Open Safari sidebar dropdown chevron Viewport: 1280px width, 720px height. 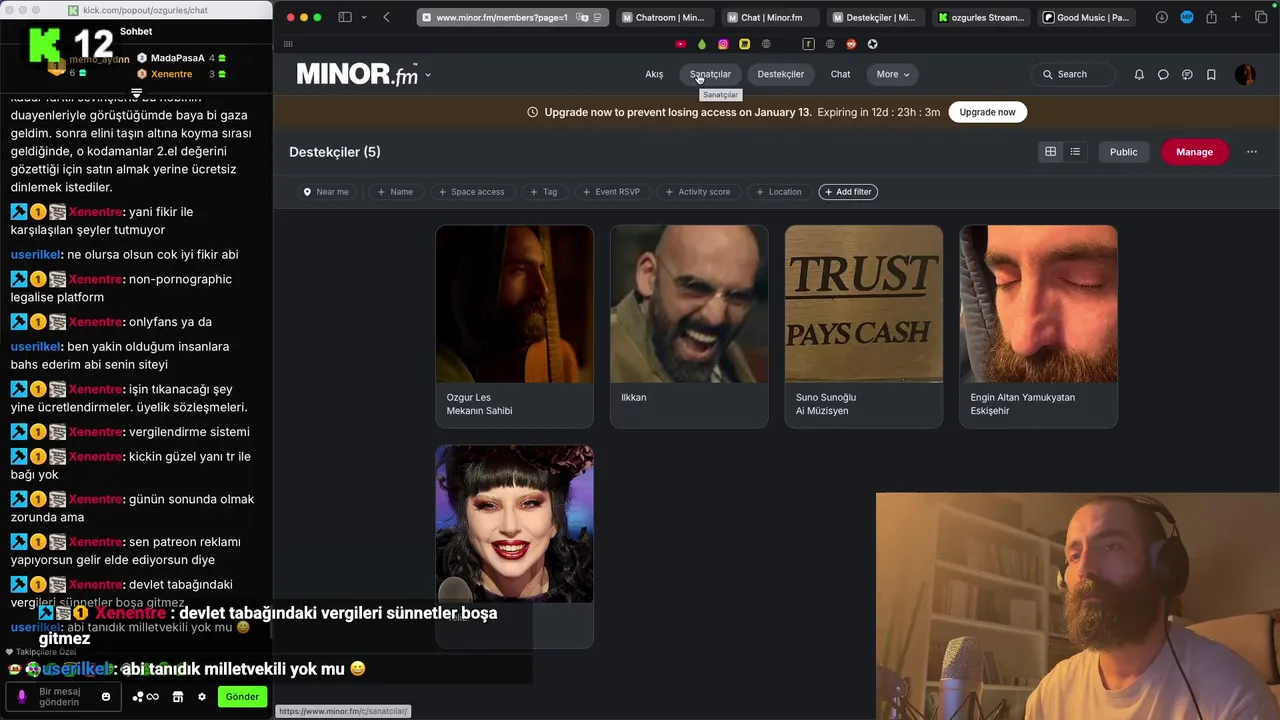pyautogui.click(x=364, y=17)
